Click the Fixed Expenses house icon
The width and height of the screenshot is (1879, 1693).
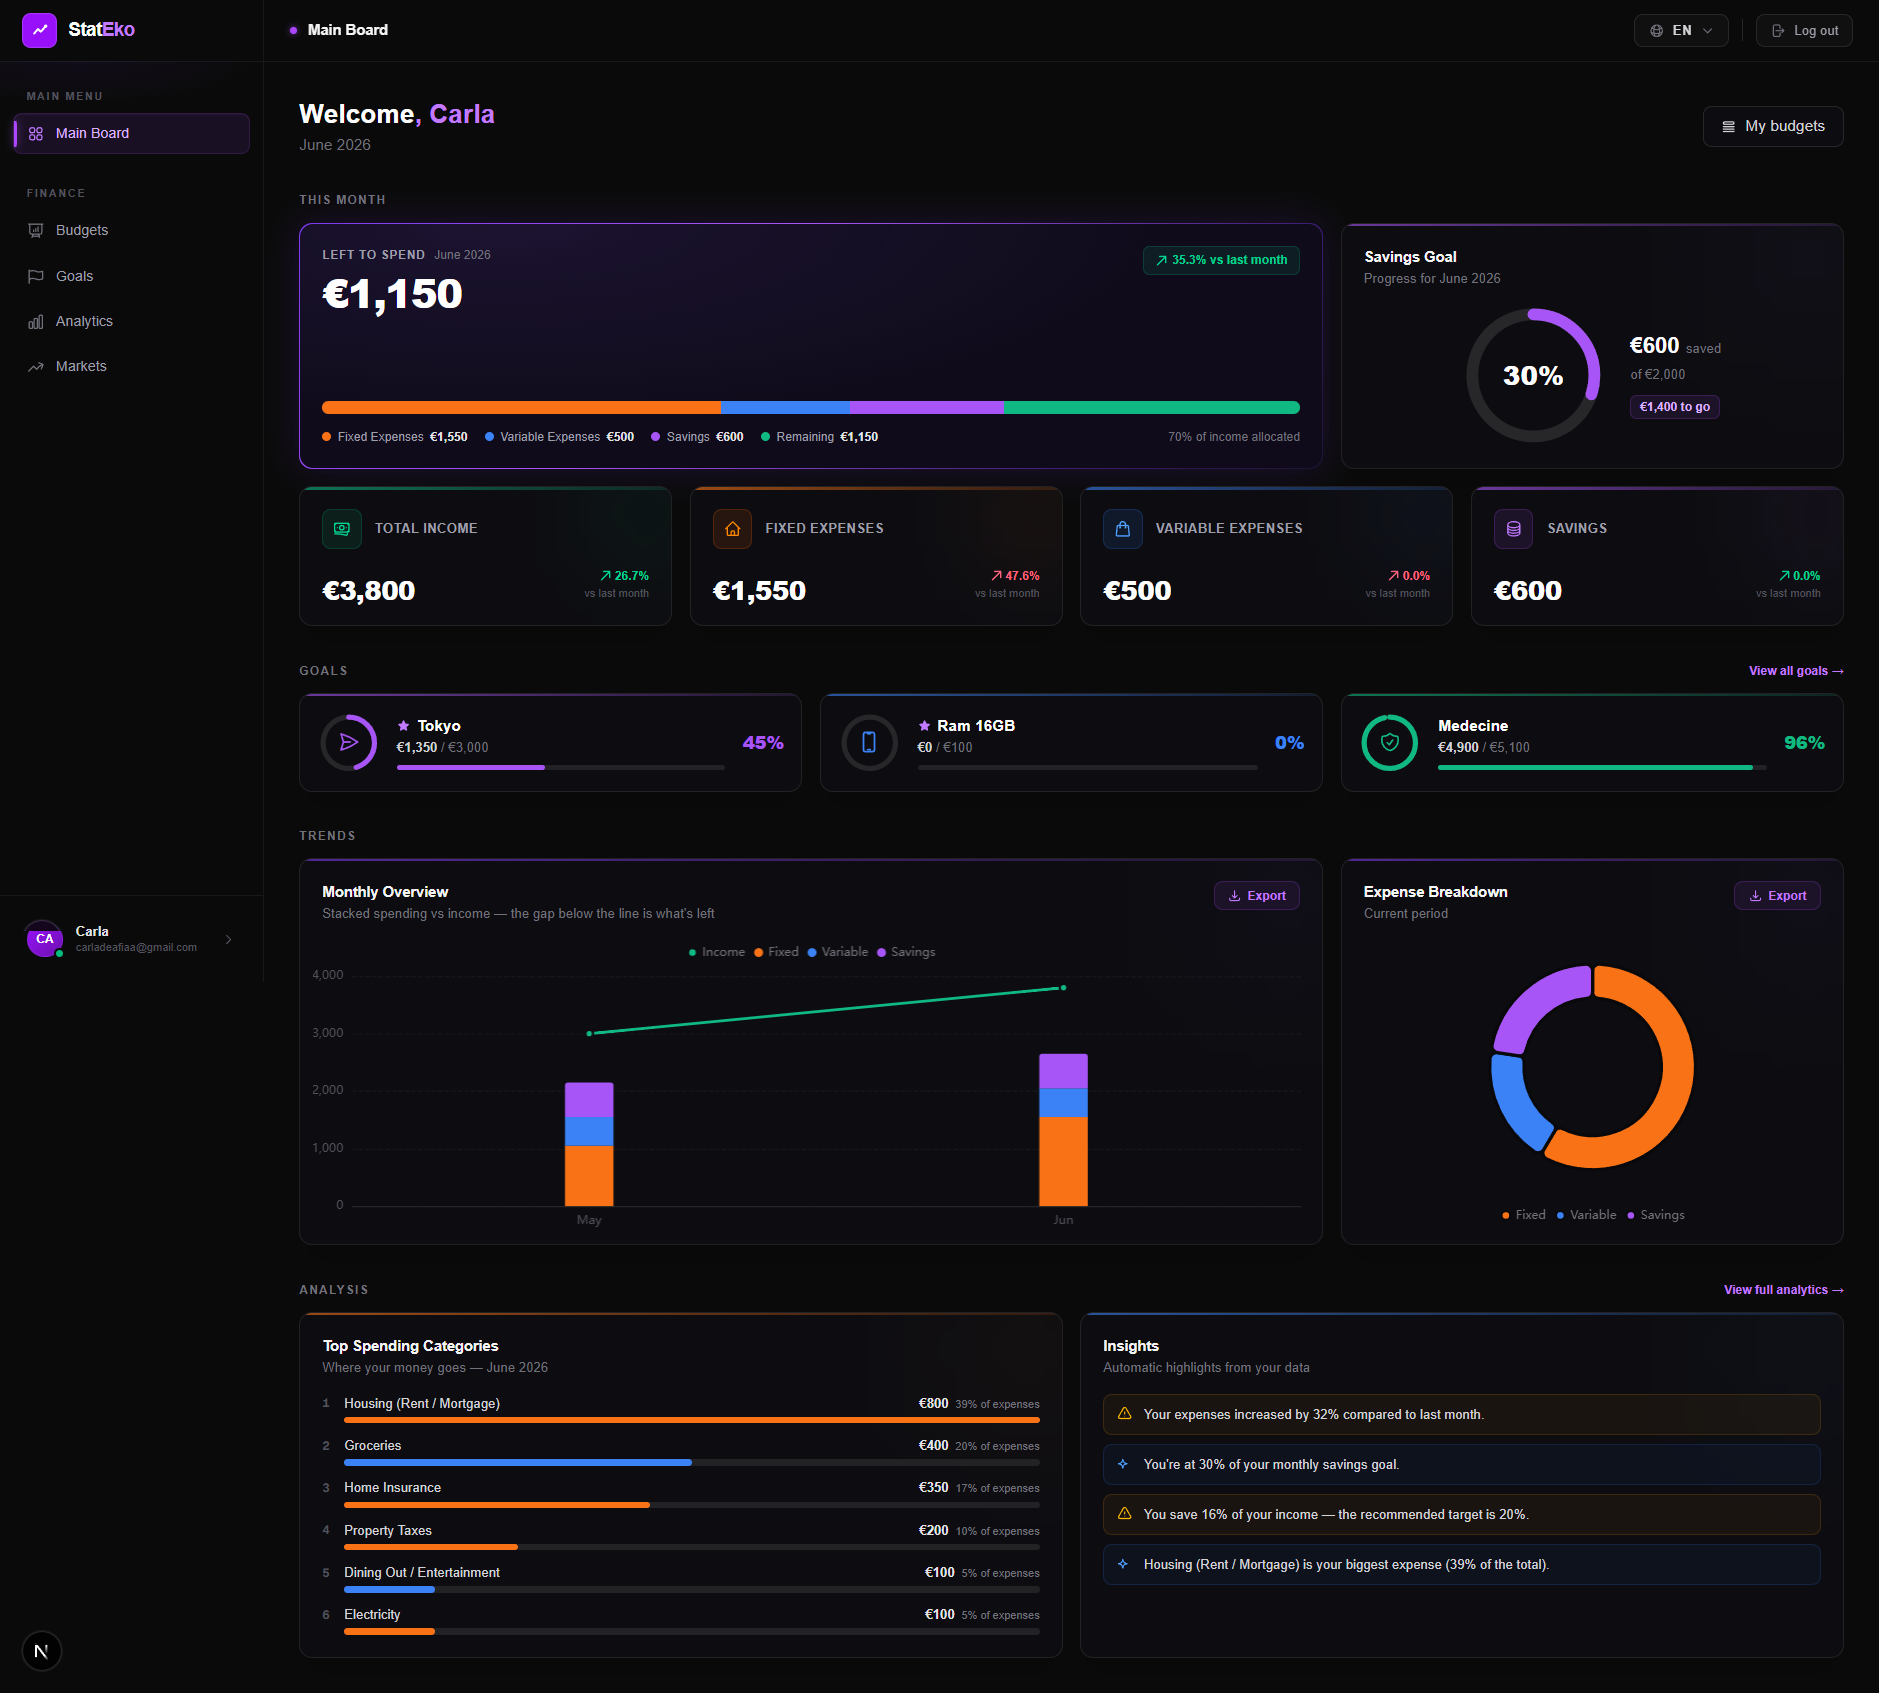pyautogui.click(x=732, y=528)
